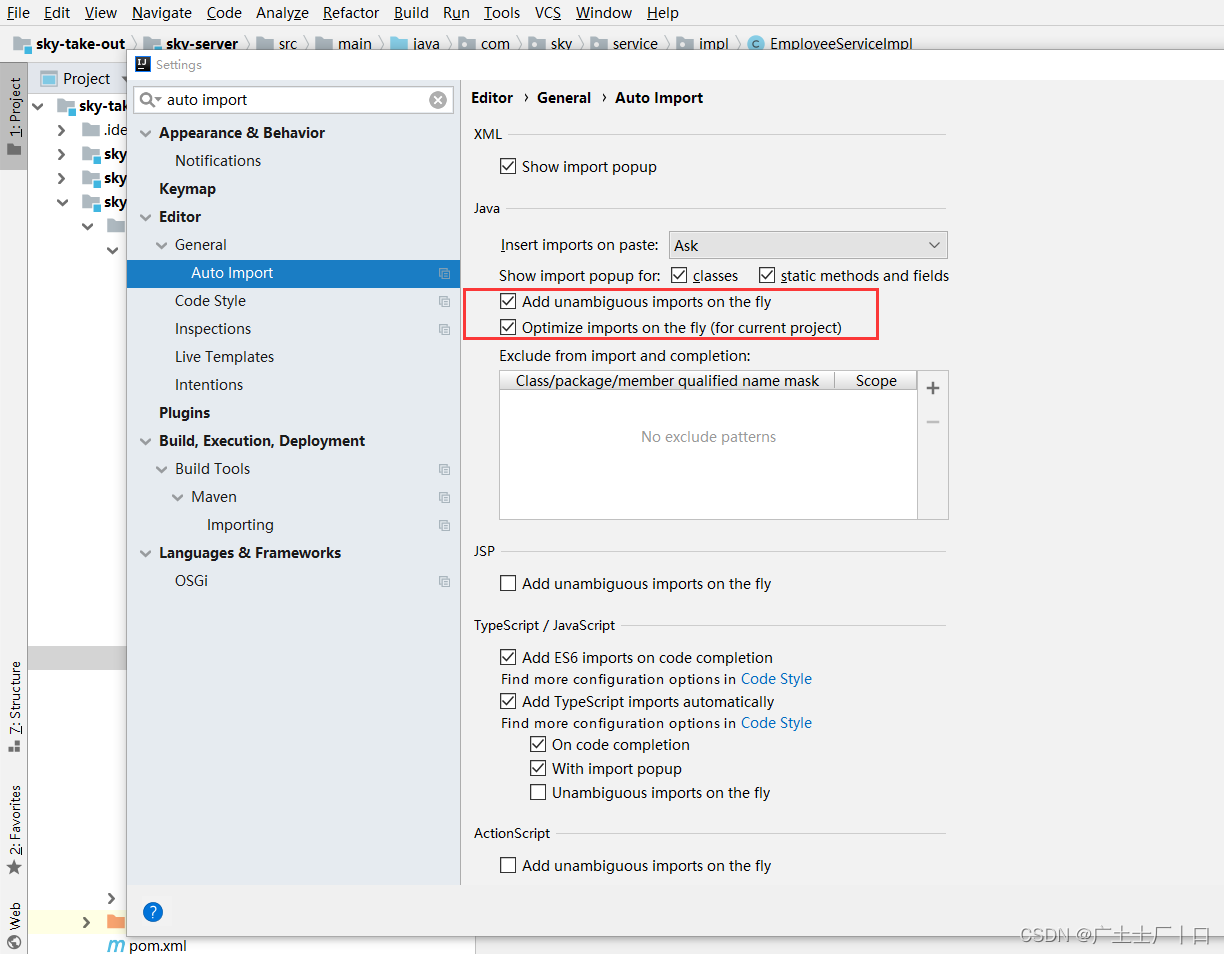Toggle import popup for classes checkbox
Viewport: 1224px width, 954px height.
(679, 275)
